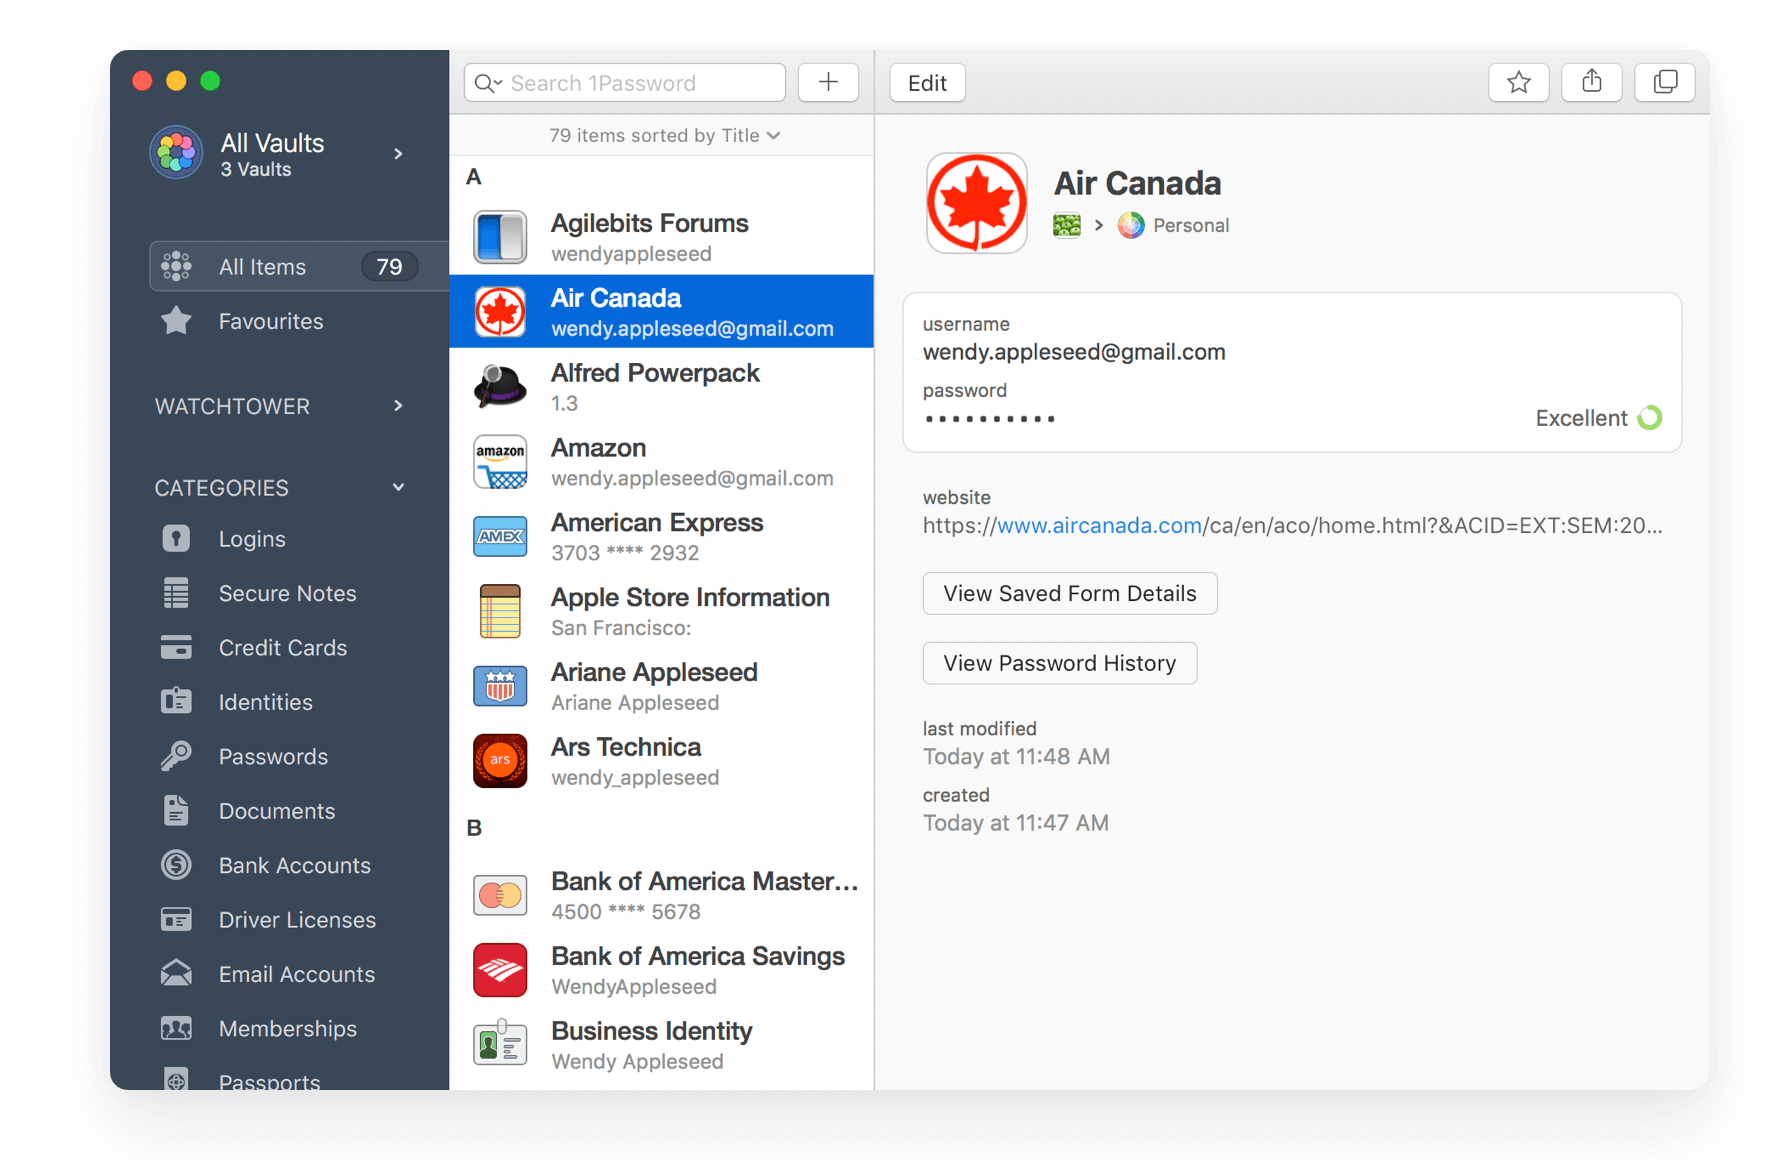
Task: Click the Excellent password strength indicator
Action: point(1598,418)
